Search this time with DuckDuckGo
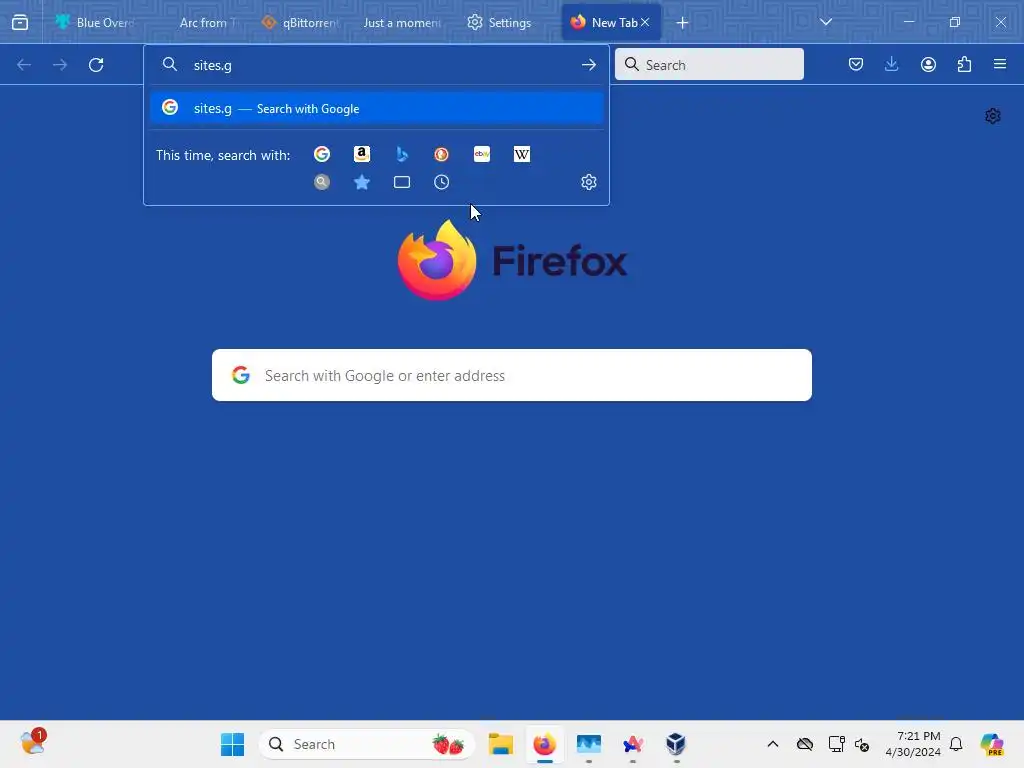The image size is (1024, 768). pyautogui.click(x=441, y=154)
